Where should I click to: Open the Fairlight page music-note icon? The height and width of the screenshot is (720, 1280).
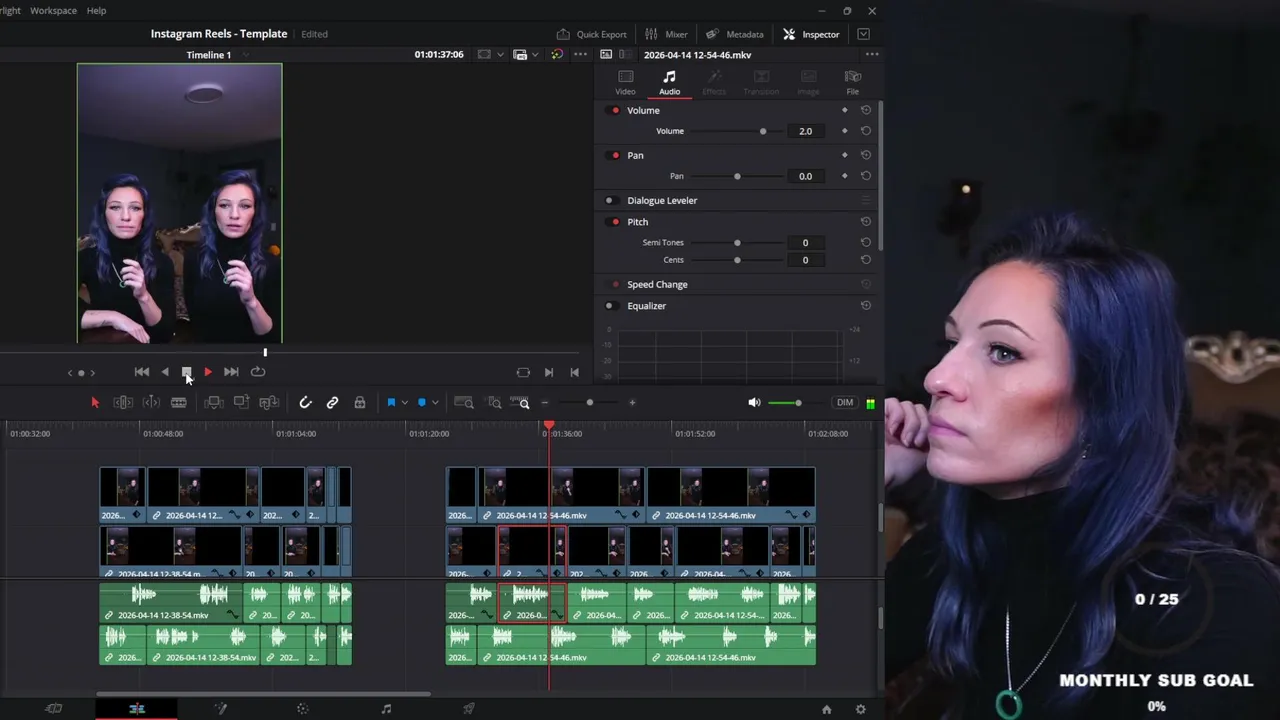click(x=386, y=709)
